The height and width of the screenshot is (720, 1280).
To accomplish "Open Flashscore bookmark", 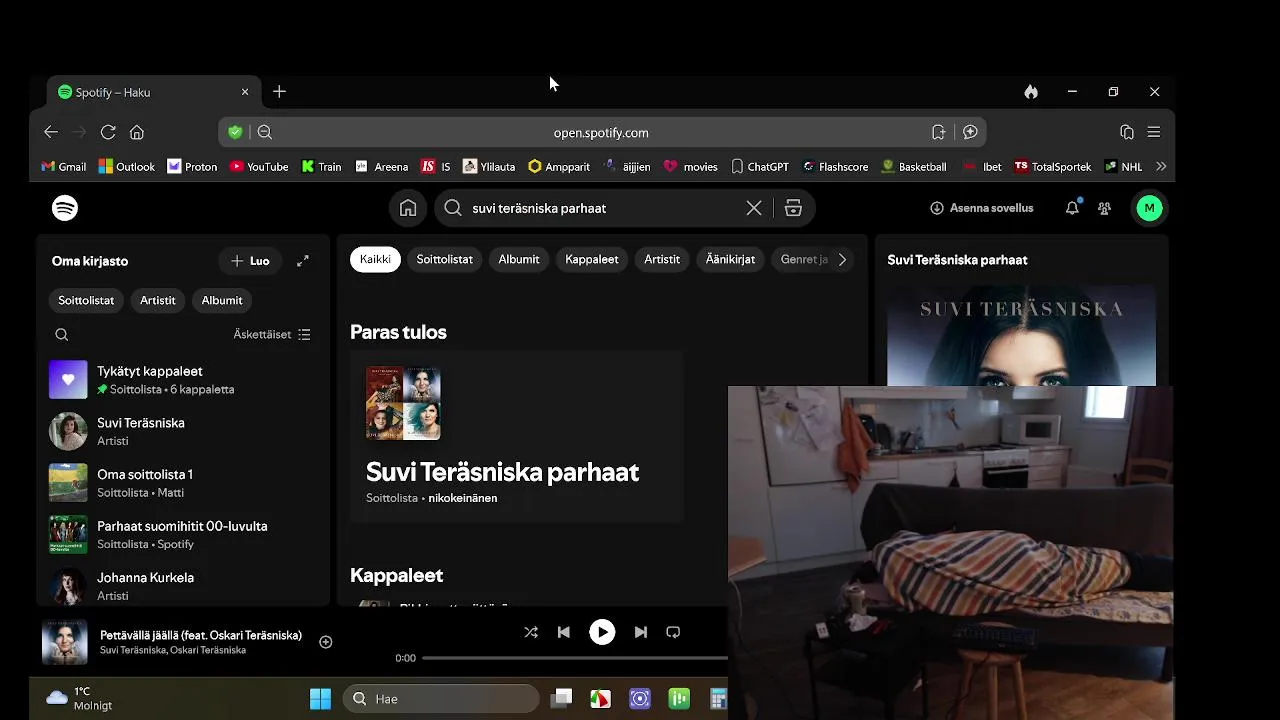I will 835,167.
